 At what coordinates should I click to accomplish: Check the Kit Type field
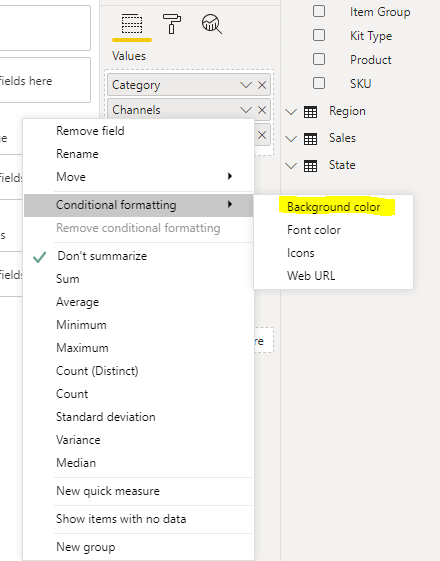[x=319, y=35]
